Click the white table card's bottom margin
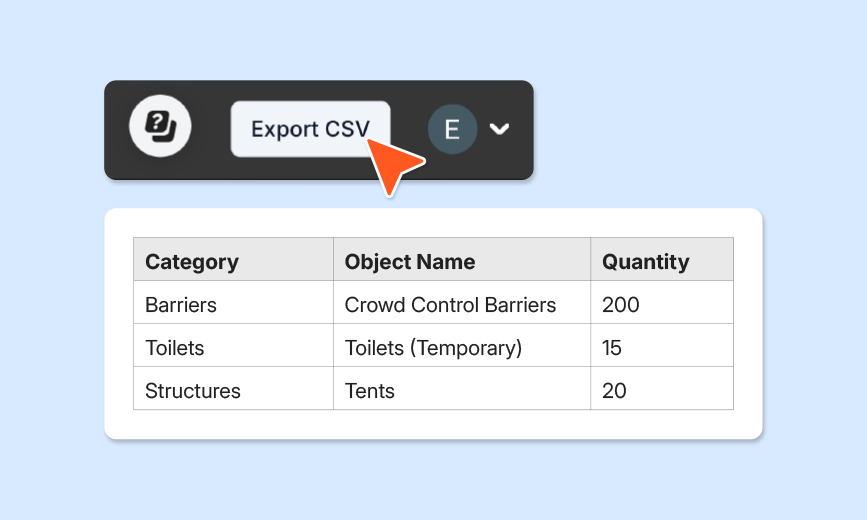The width and height of the screenshot is (867, 520). [x=434, y=425]
